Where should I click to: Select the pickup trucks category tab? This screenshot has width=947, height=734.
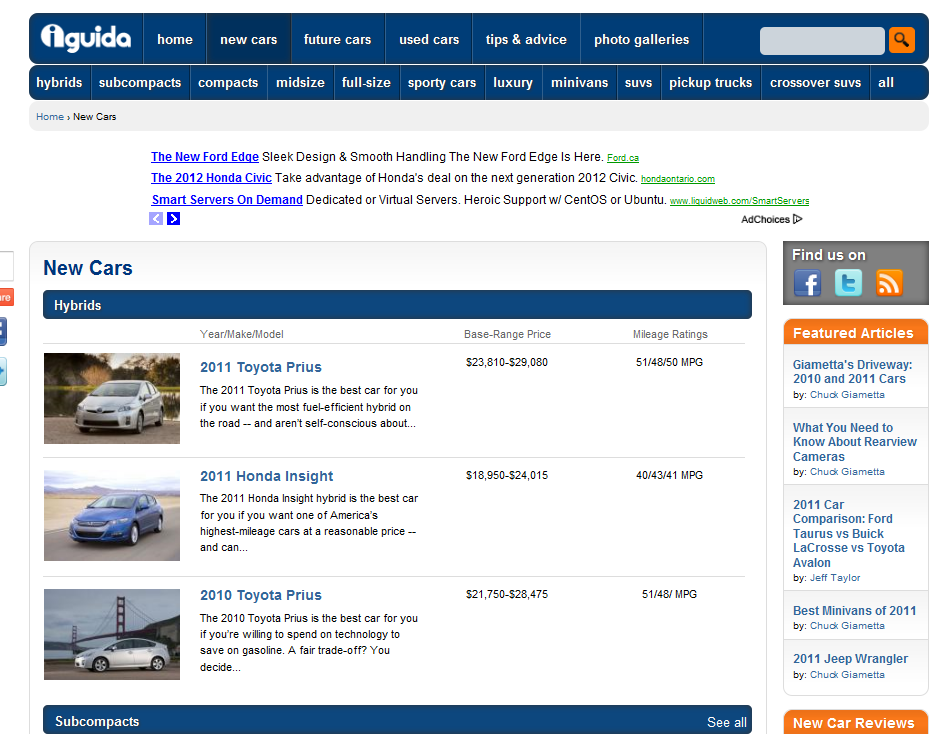pos(710,83)
